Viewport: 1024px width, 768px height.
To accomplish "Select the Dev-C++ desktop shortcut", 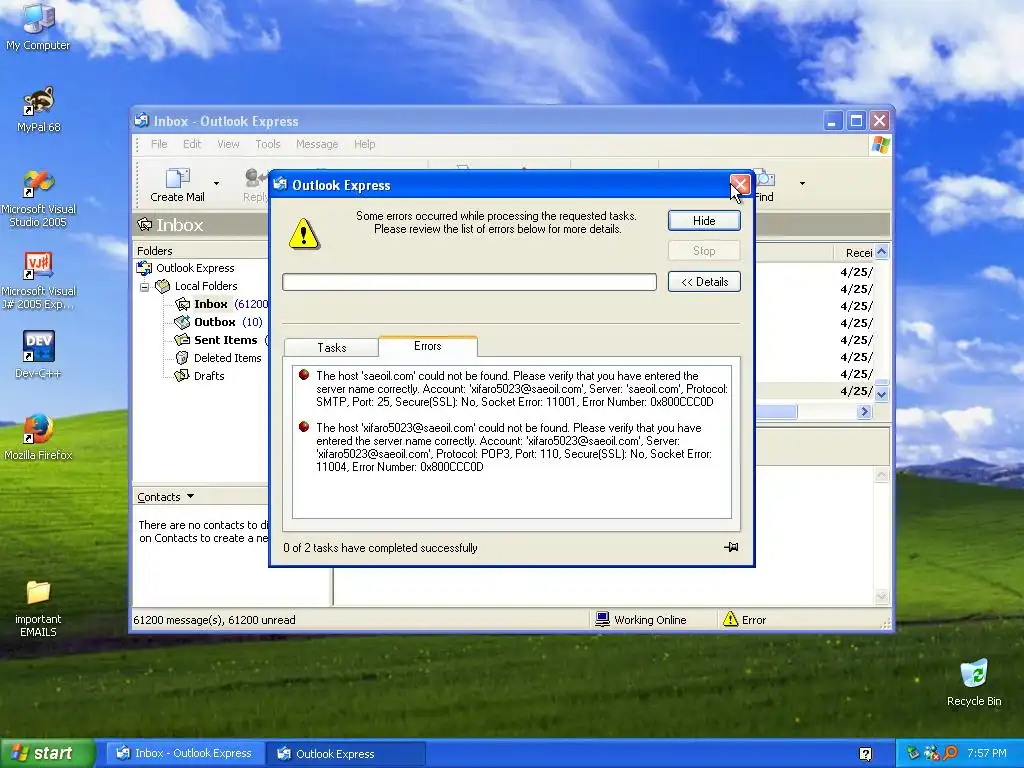I will click(38, 354).
